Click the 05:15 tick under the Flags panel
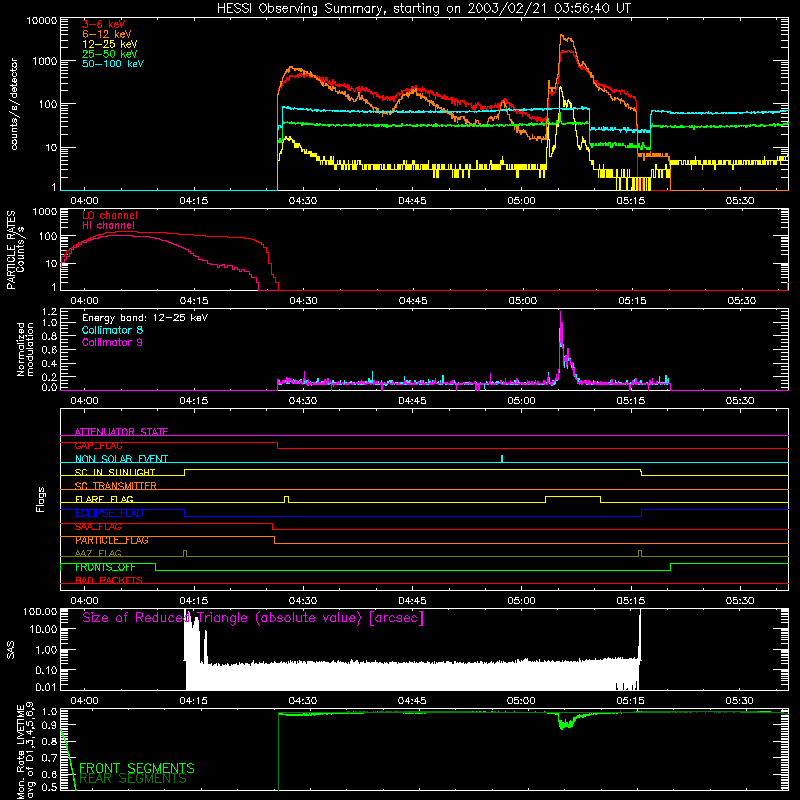 click(x=631, y=601)
